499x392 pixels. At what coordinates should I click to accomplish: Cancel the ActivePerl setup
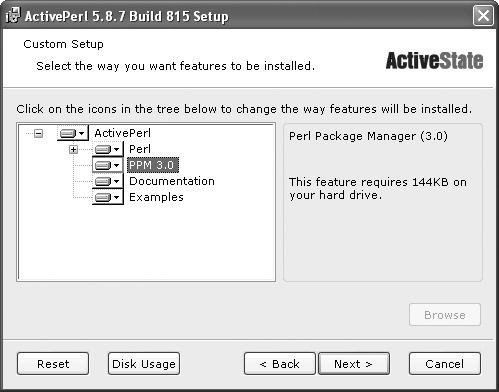point(445,364)
